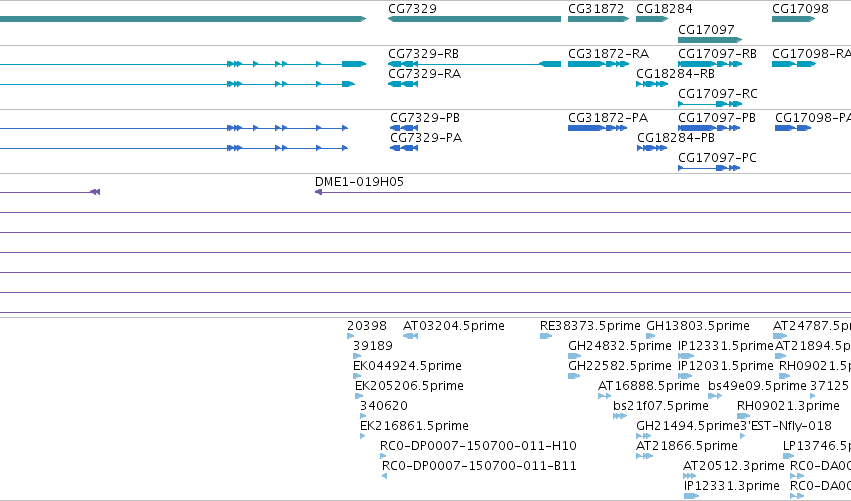Select the 340620 EST label
Screen dimensions: 851x501
[x=384, y=406]
